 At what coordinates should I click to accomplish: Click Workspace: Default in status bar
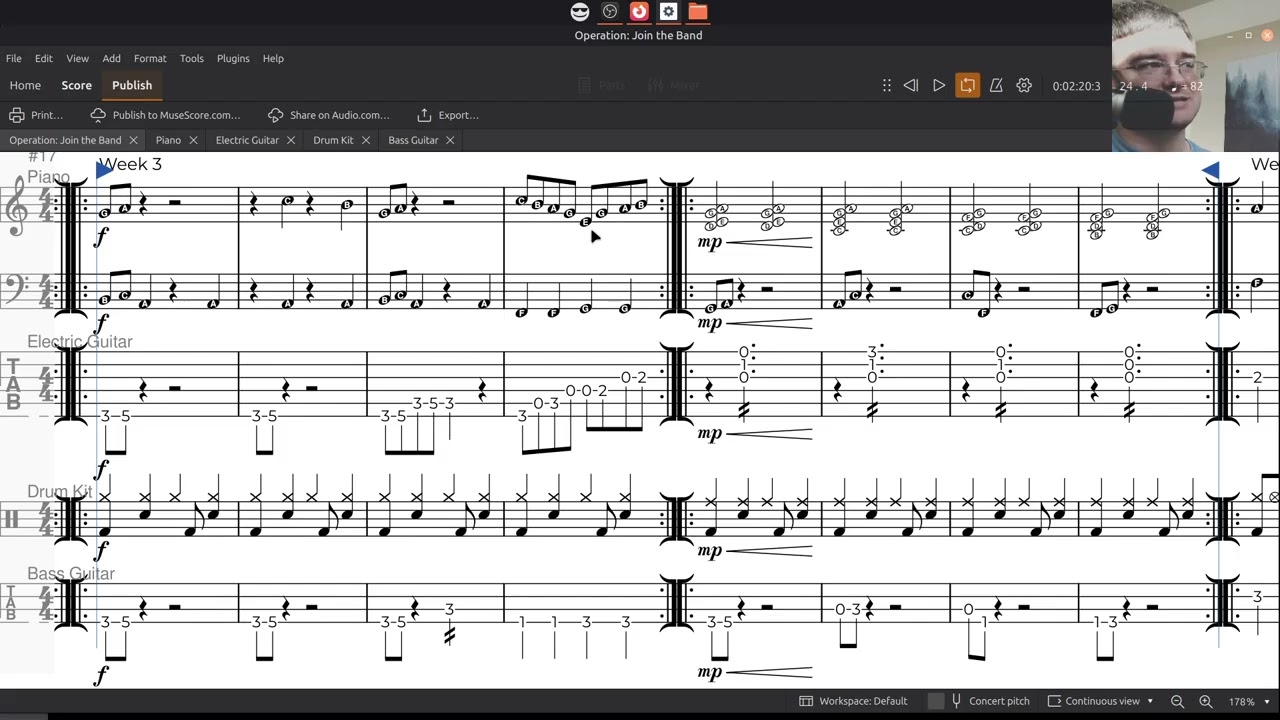coord(853,701)
